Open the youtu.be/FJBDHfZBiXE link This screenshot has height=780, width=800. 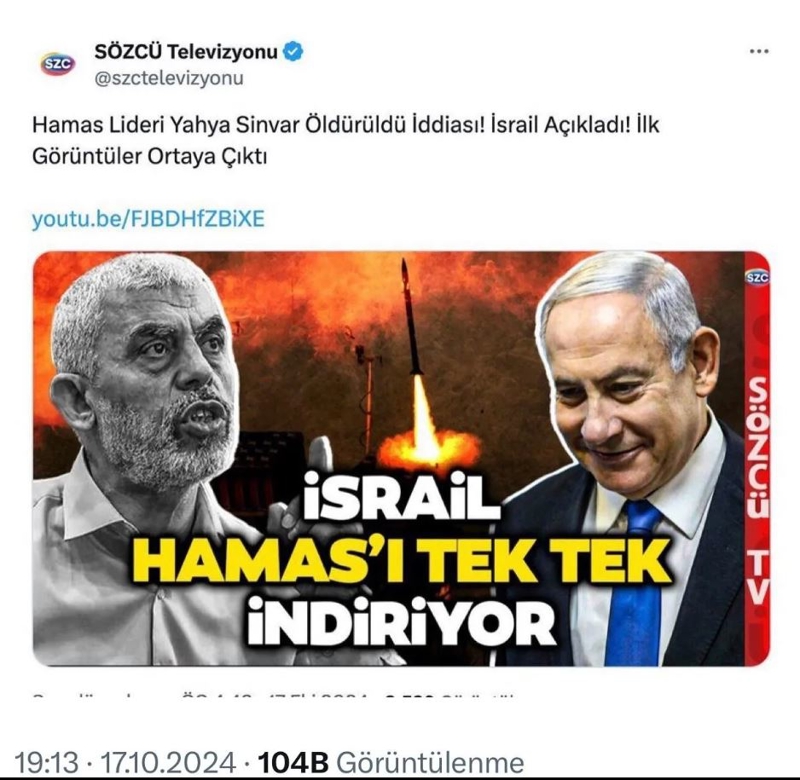click(x=148, y=219)
